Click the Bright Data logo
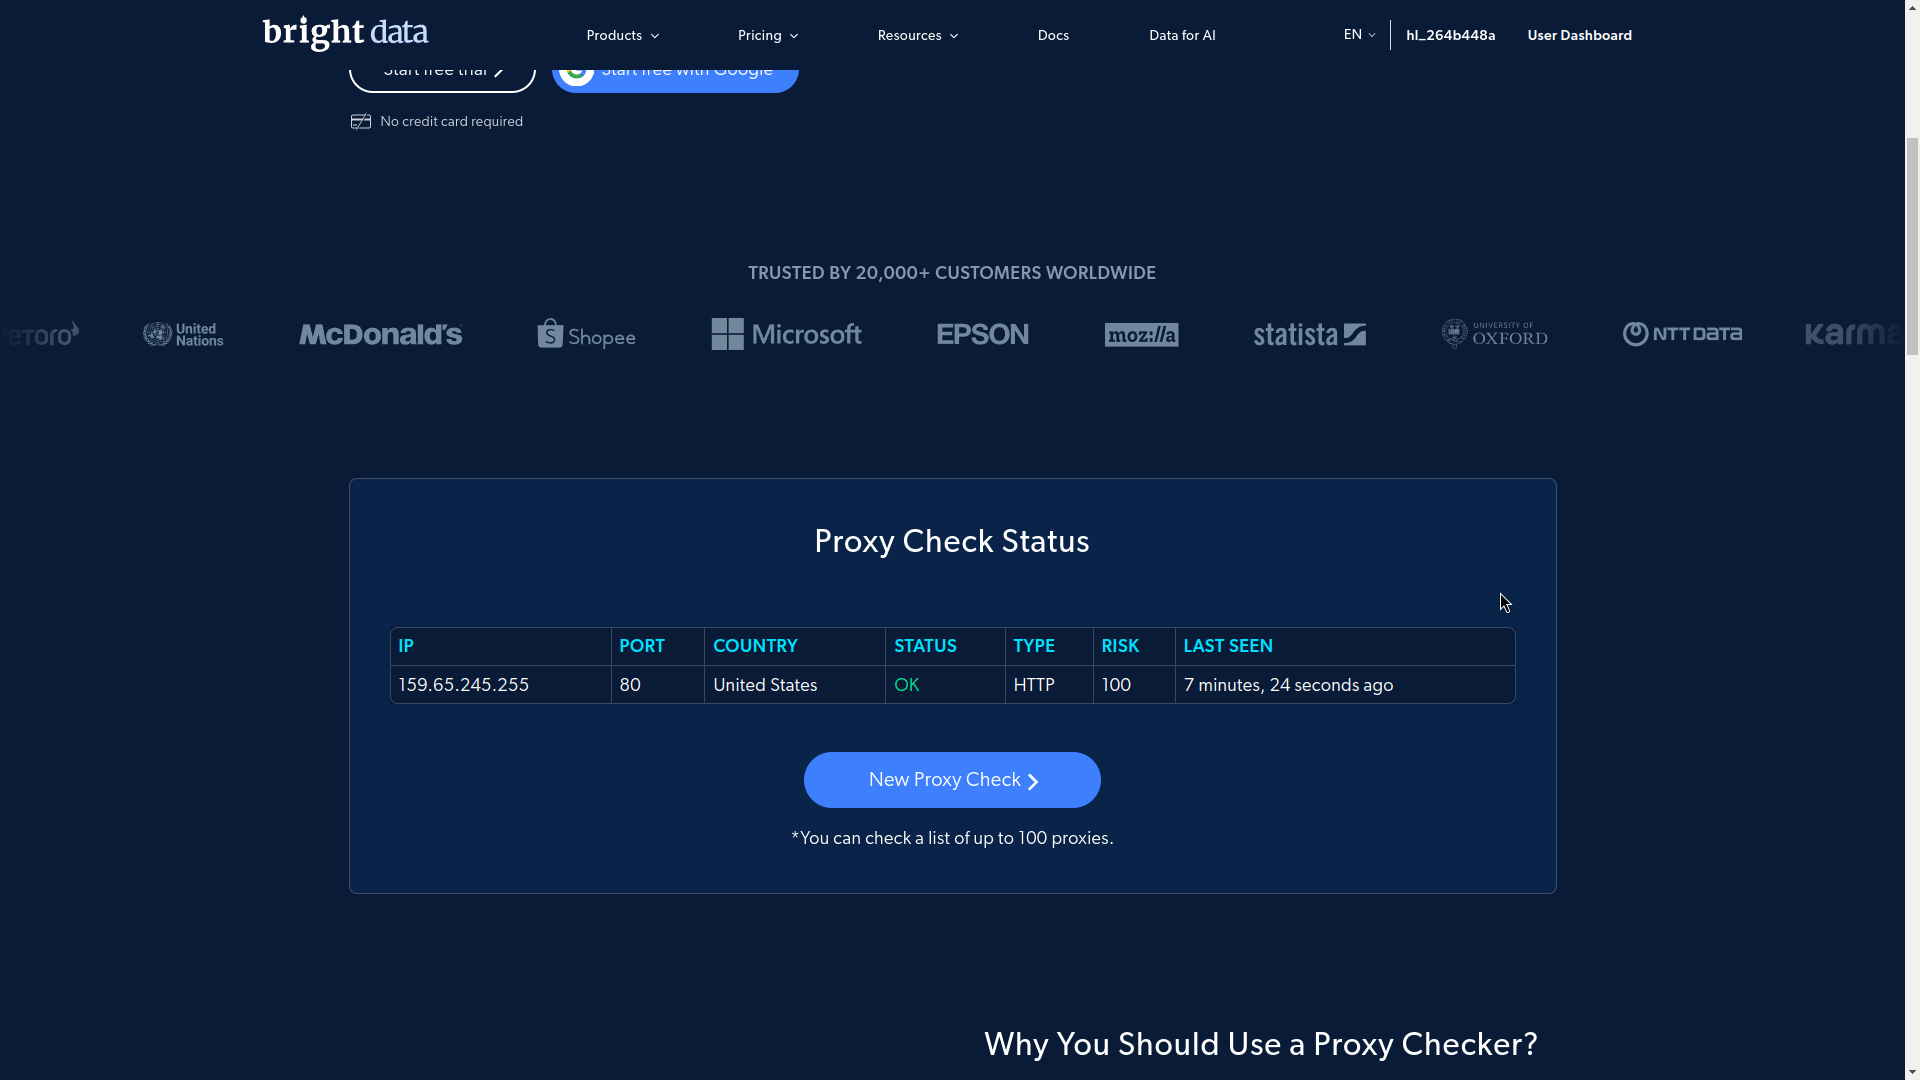This screenshot has width=1920, height=1080. click(x=344, y=33)
